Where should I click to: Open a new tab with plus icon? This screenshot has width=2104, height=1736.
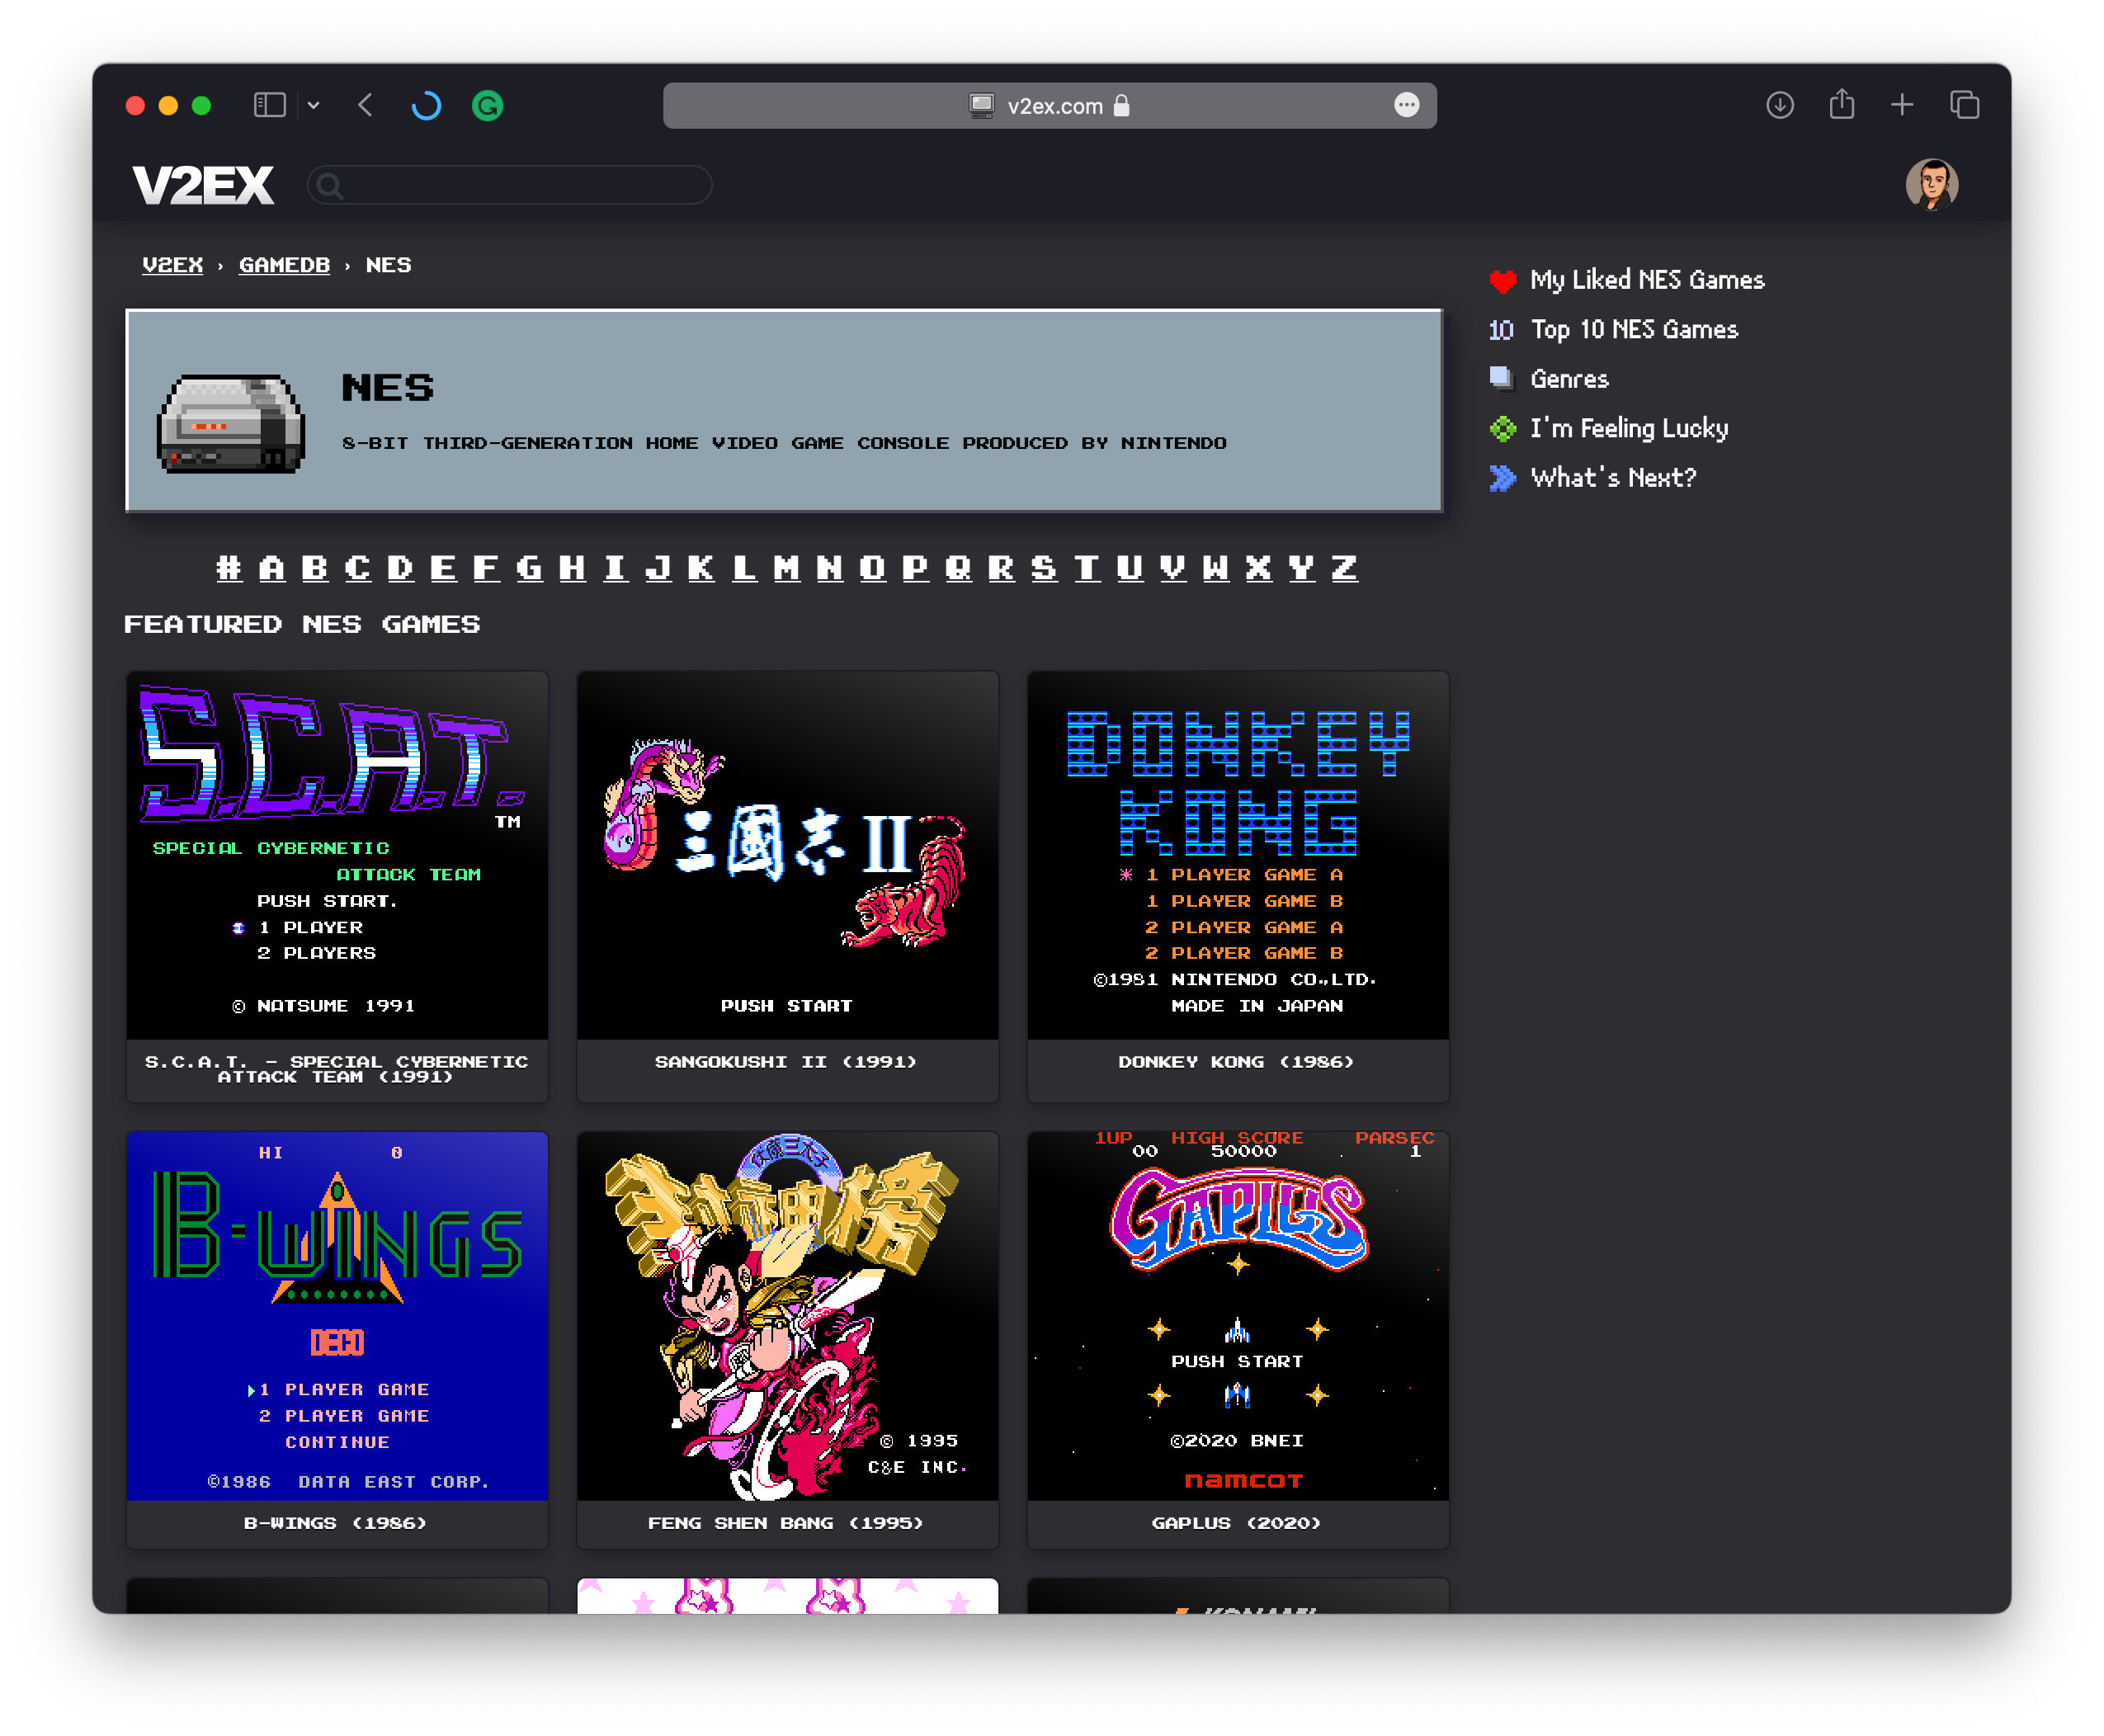[x=1902, y=105]
